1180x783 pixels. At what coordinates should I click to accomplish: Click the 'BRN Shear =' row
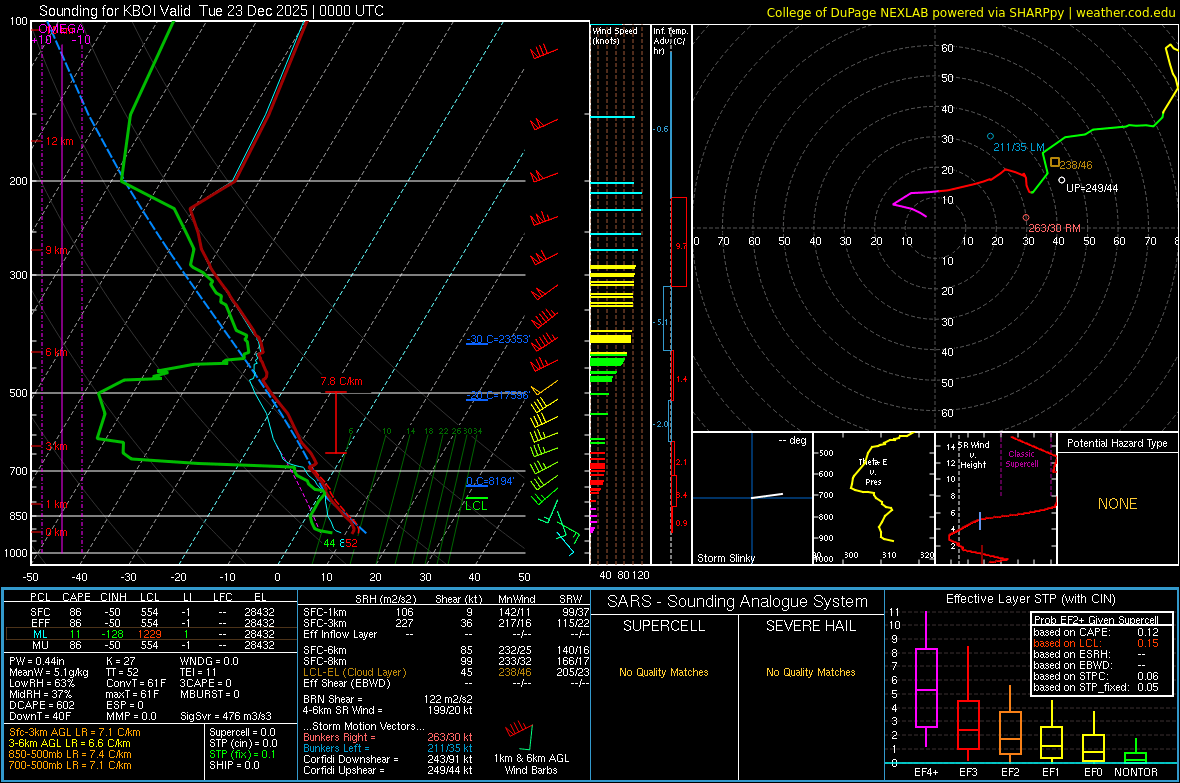click(x=388, y=699)
